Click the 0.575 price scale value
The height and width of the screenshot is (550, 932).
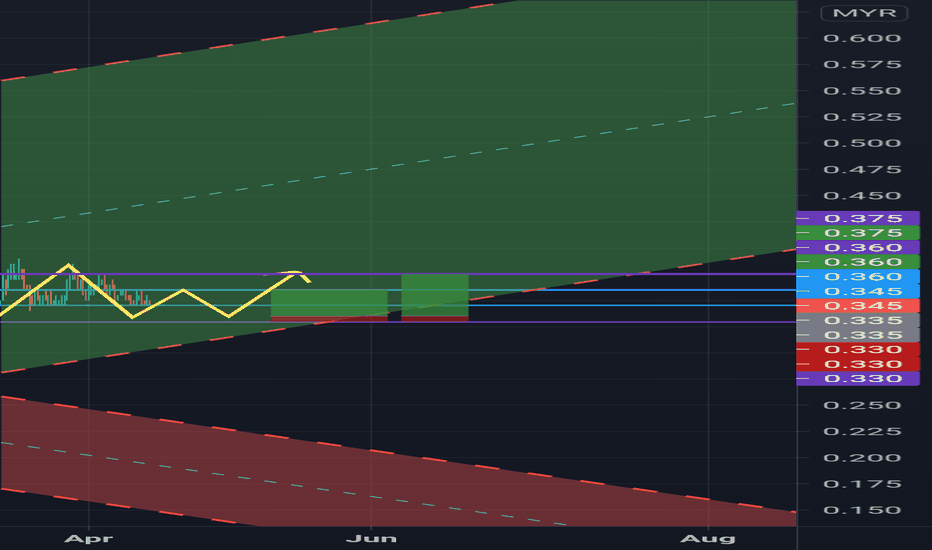[862, 65]
